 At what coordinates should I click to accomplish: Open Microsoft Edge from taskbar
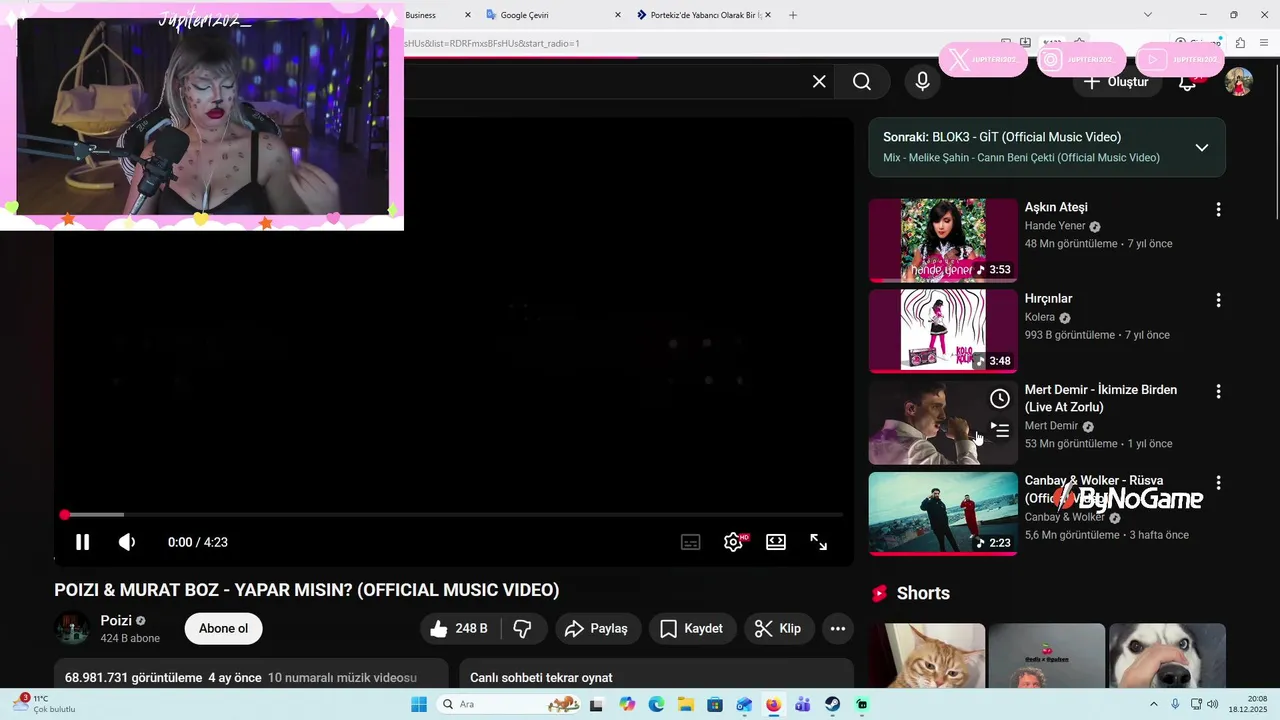coord(656,704)
